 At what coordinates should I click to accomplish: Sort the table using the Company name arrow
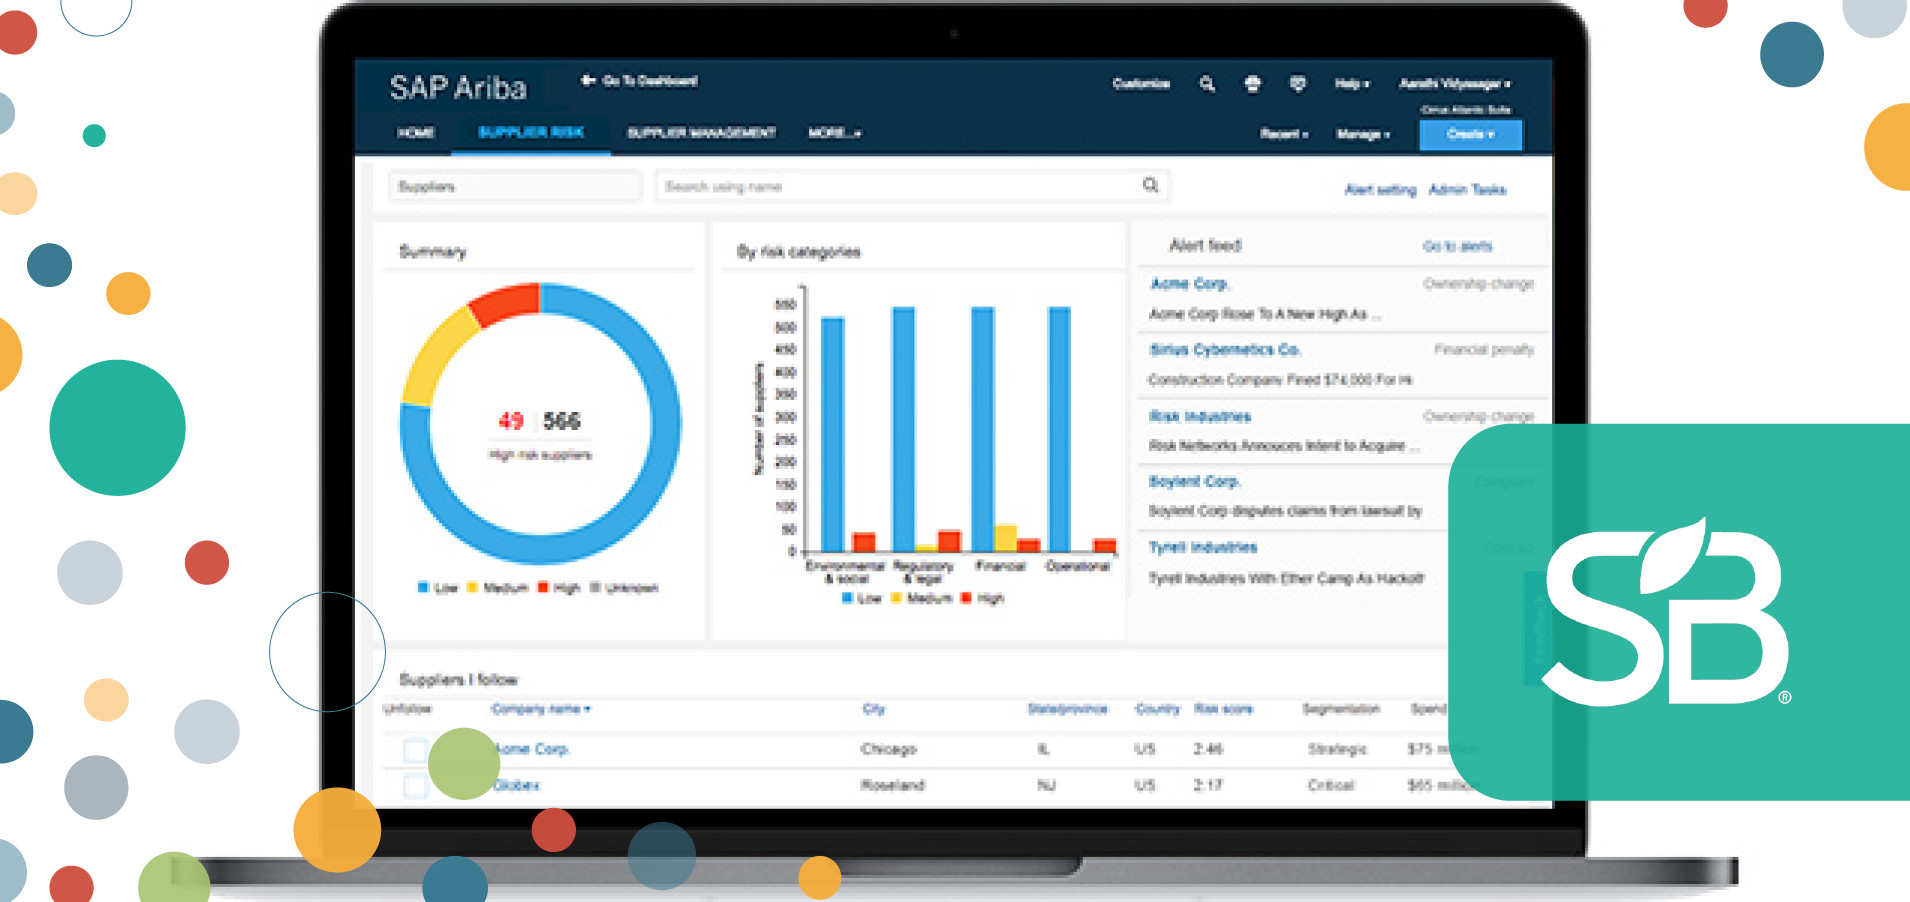[x=587, y=710]
